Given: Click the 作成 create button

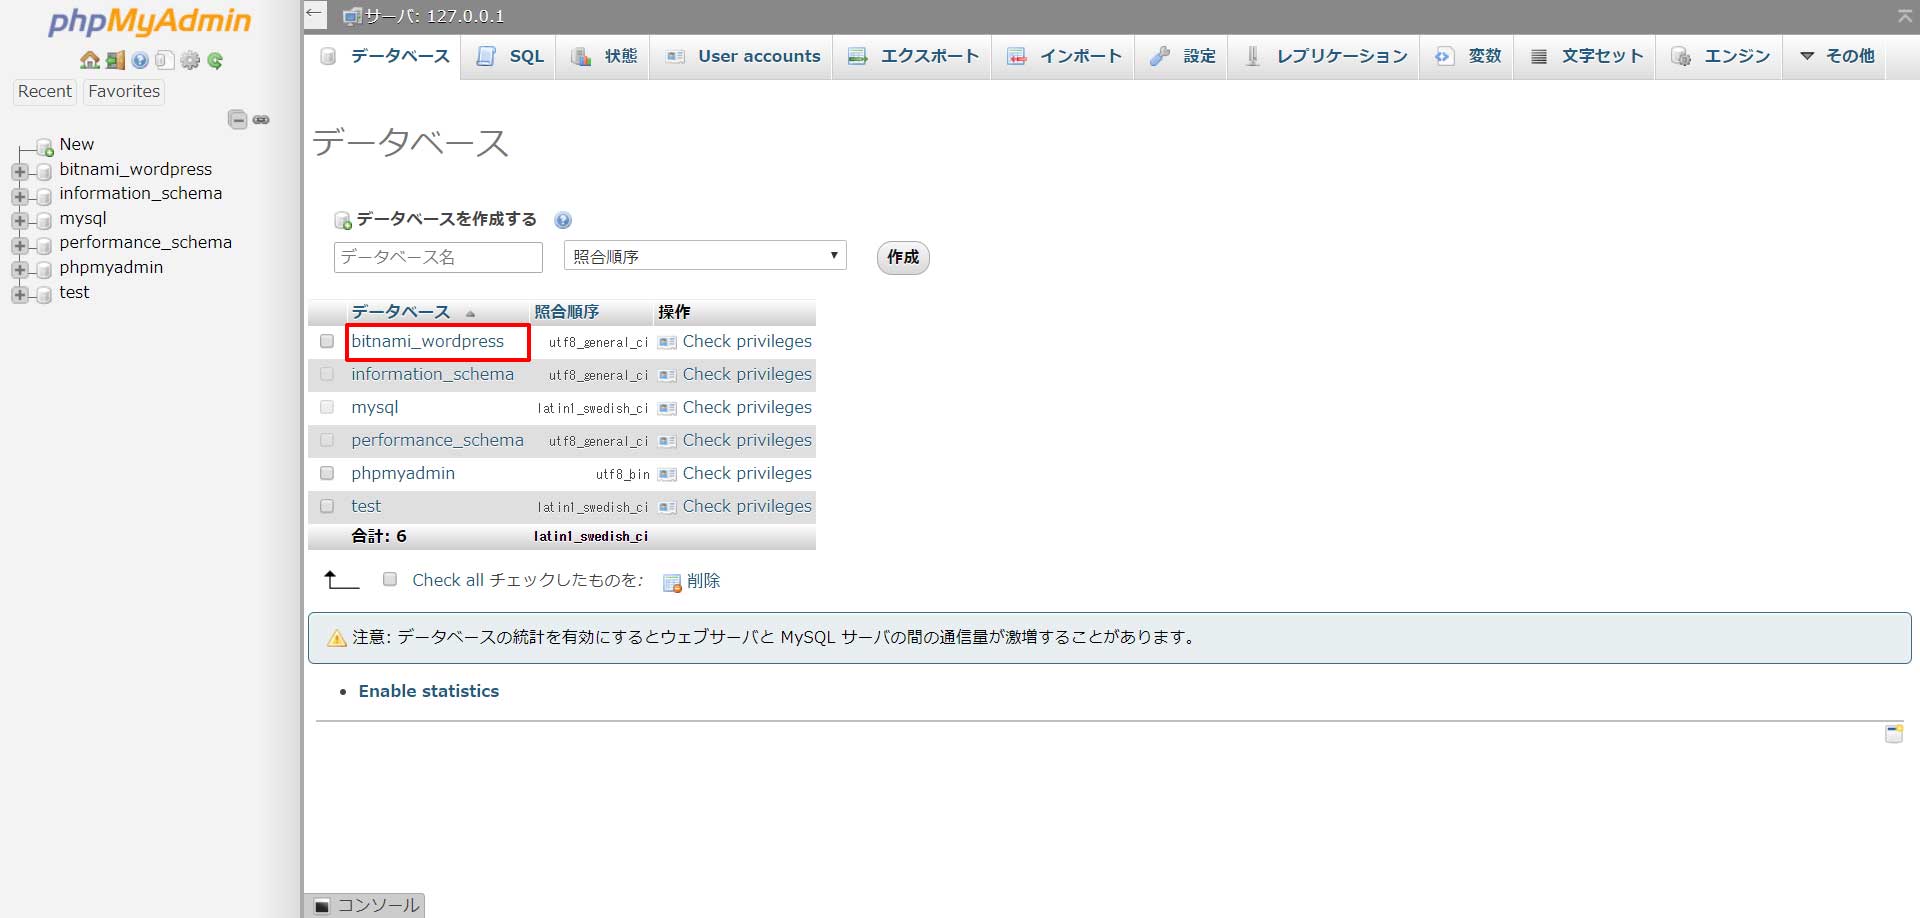Looking at the screenshot, I should tap(903, 257).
